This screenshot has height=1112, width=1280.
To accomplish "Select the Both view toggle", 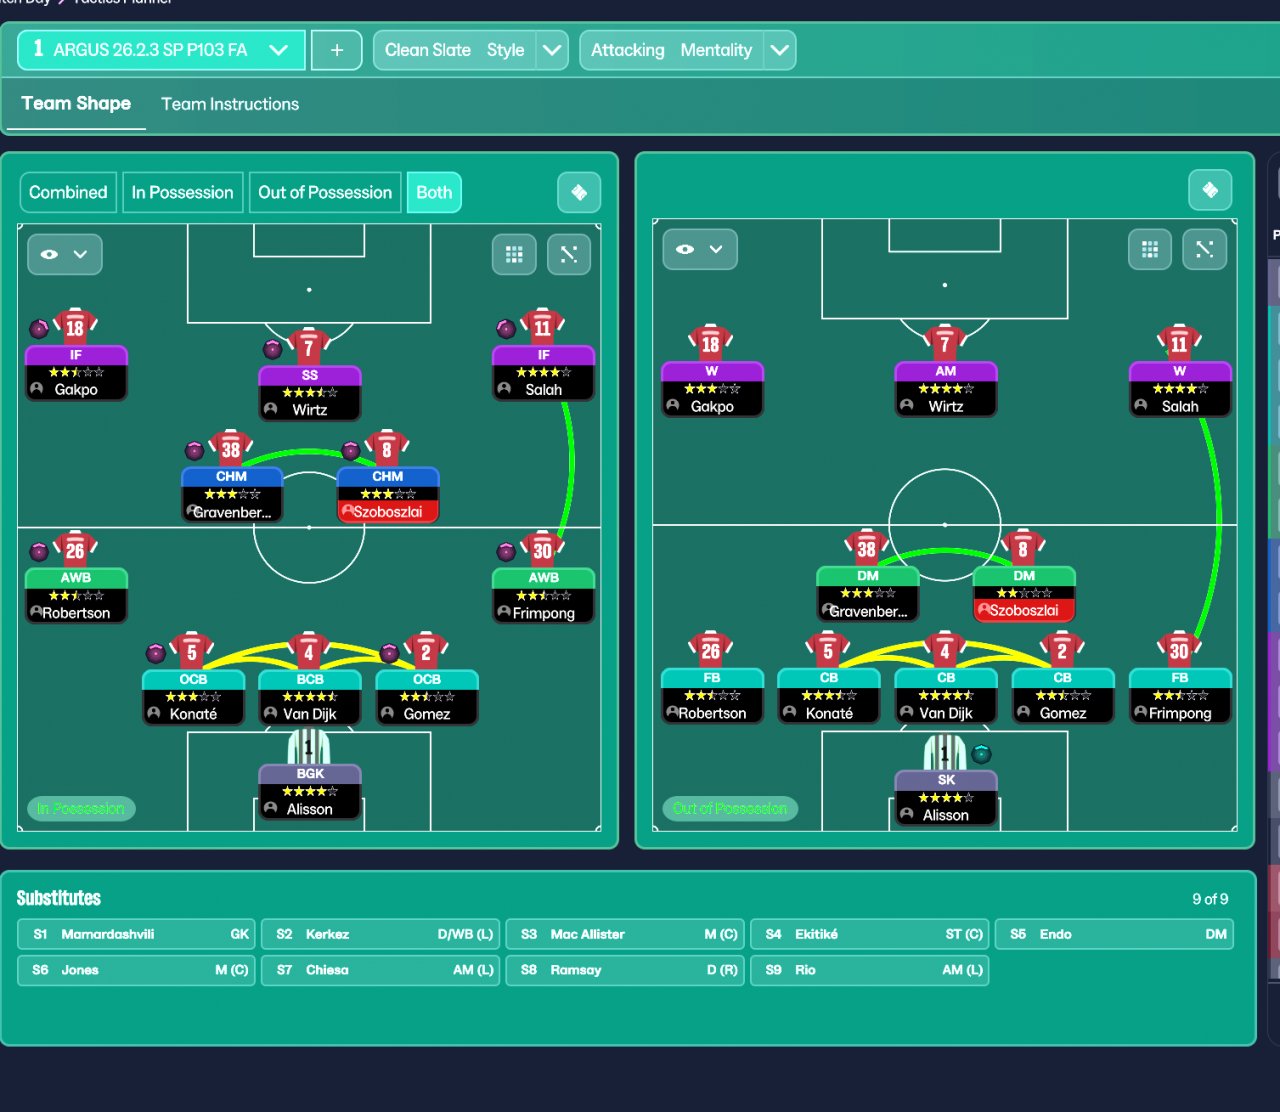I will pos(434,193).
